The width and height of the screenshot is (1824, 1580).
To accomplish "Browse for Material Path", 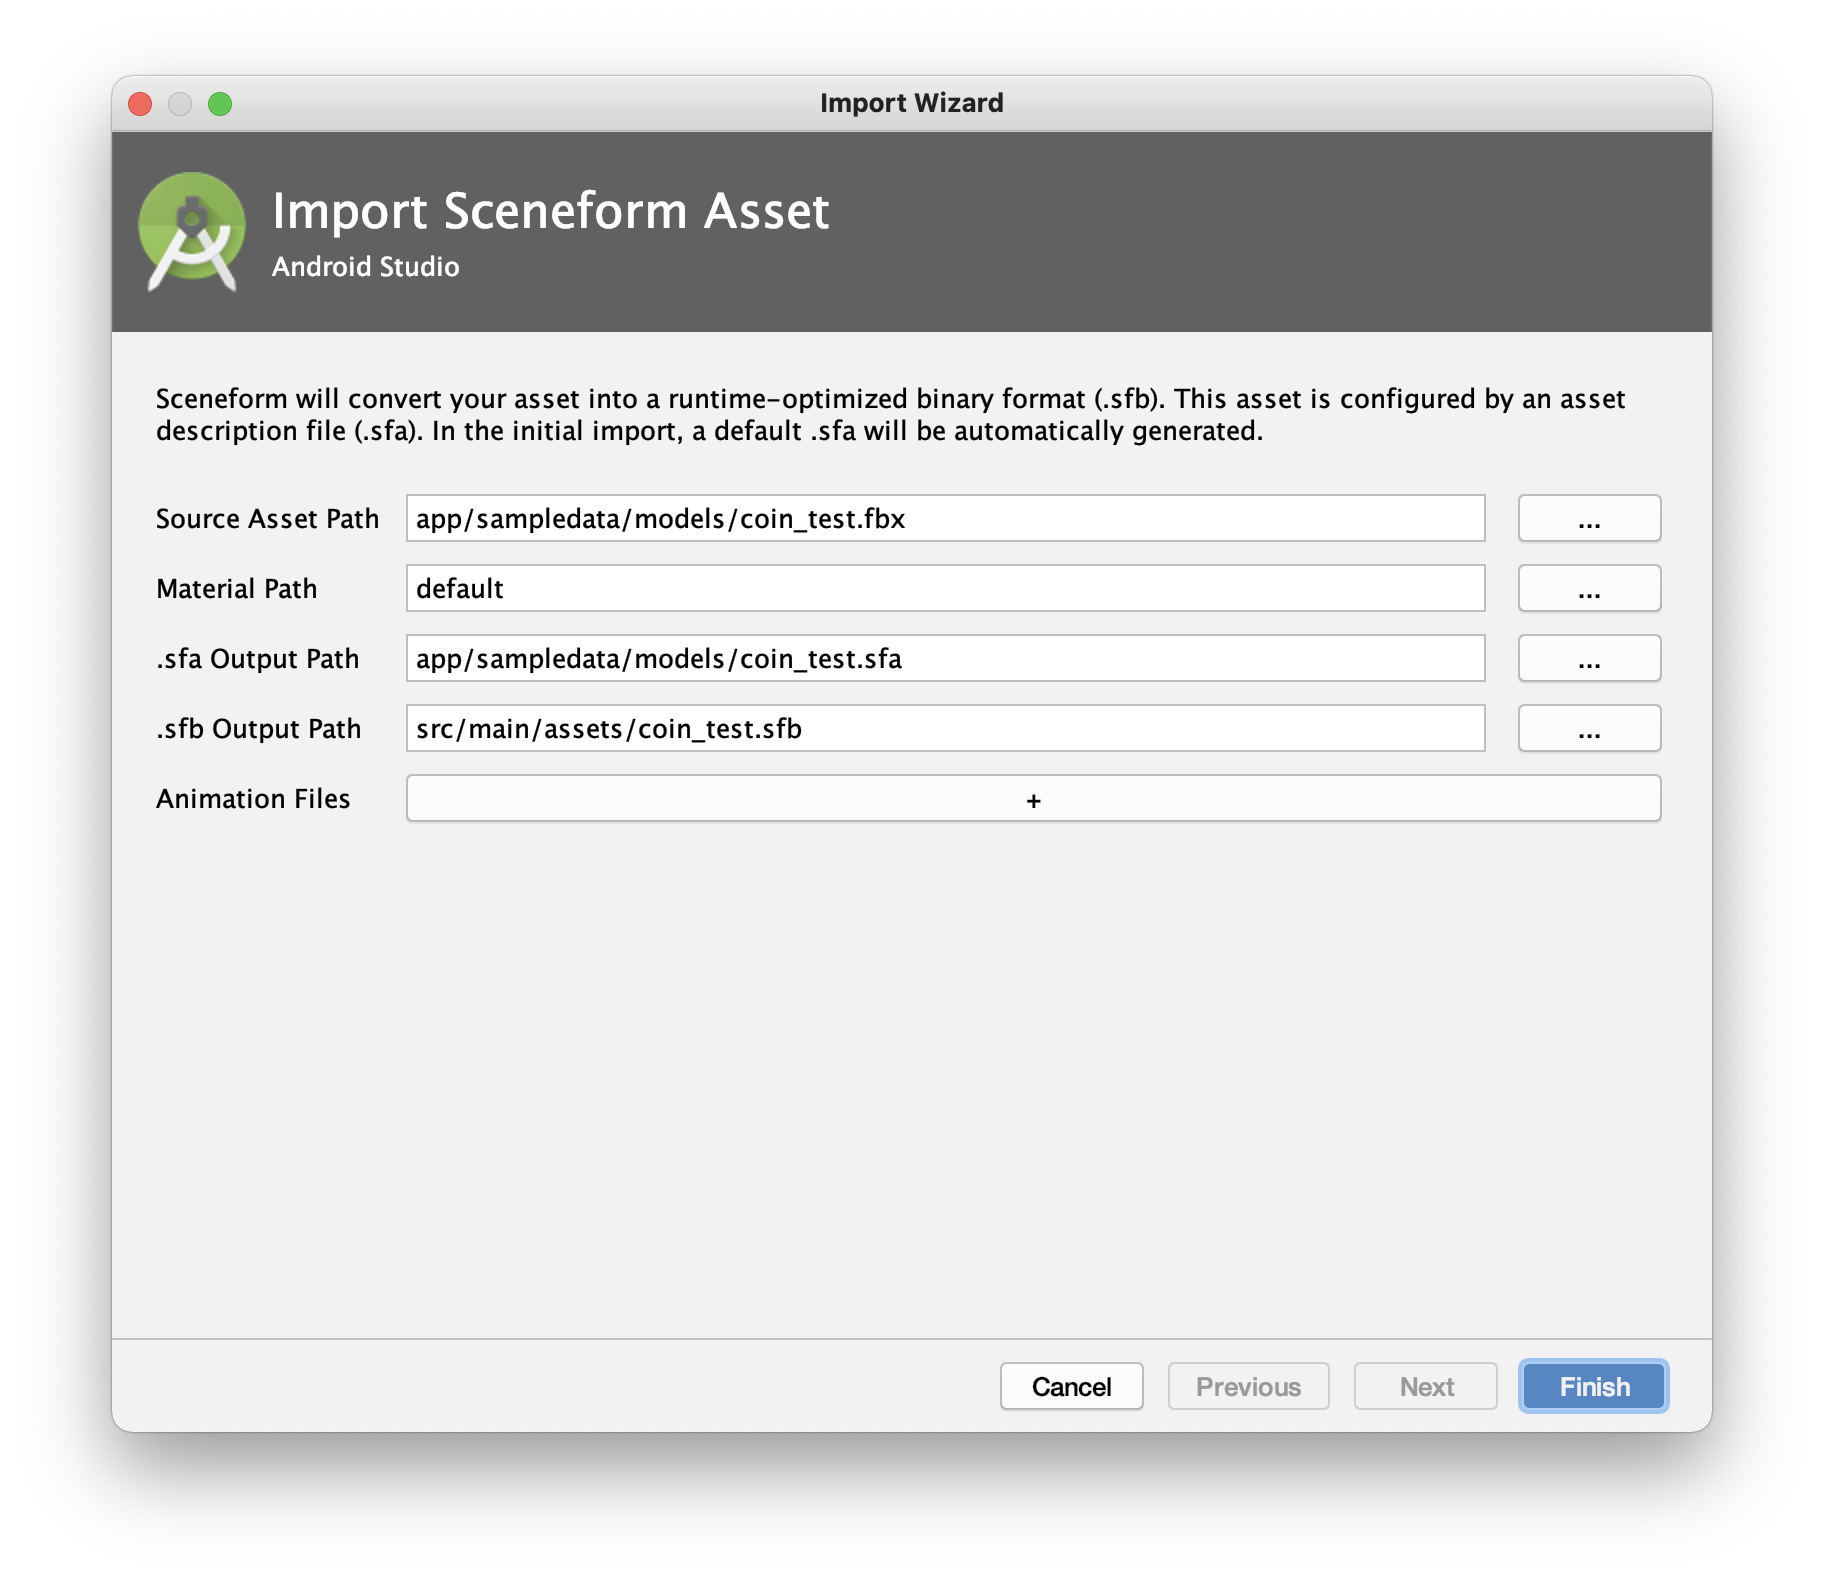I will pos(1589,588).
